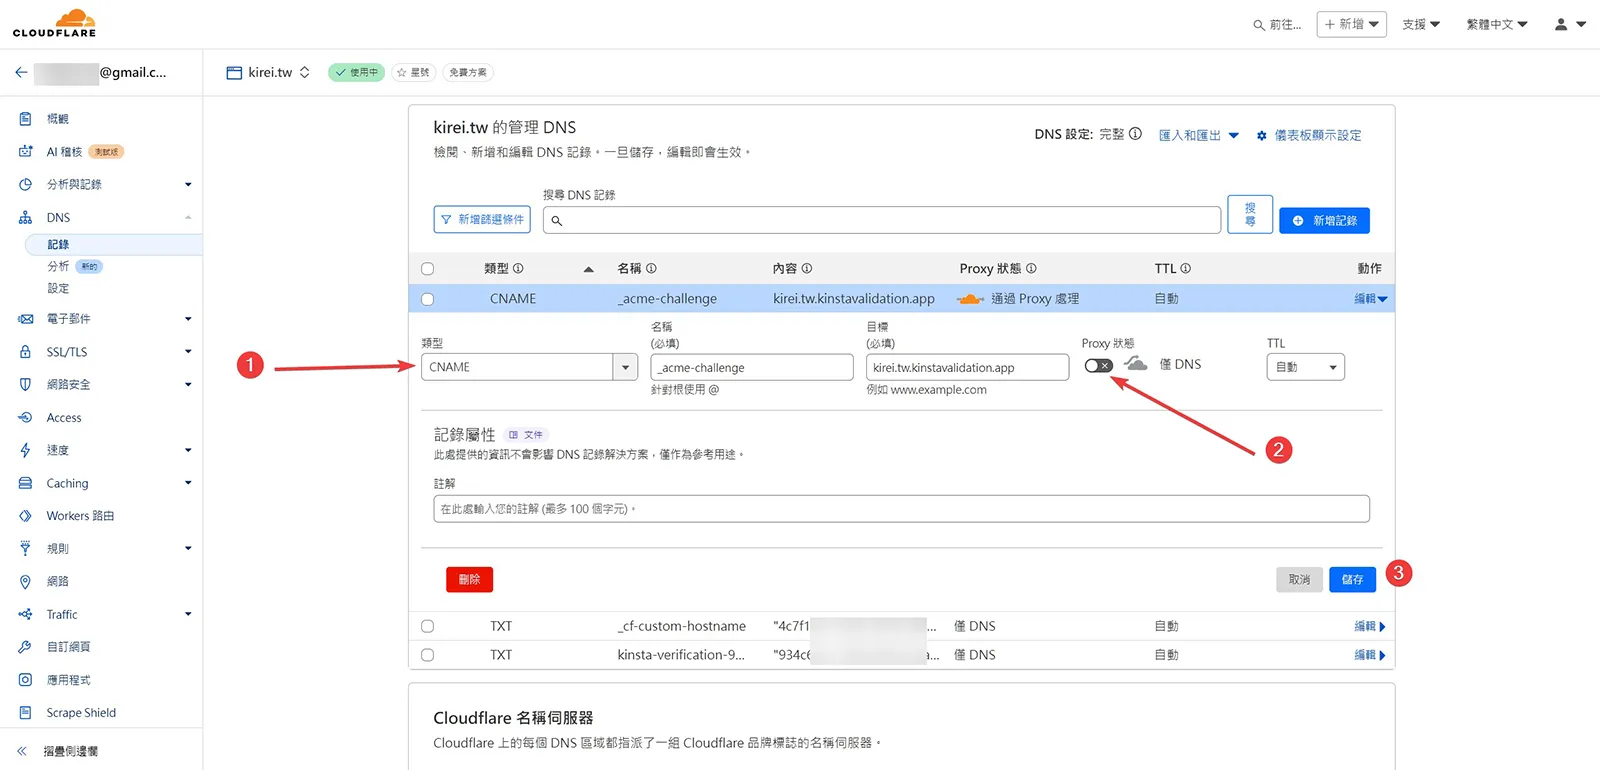Open the 匯入和匯出 dropdown
The height and width of the screenshot is (770, 1600).
[x=1199, y=135]
